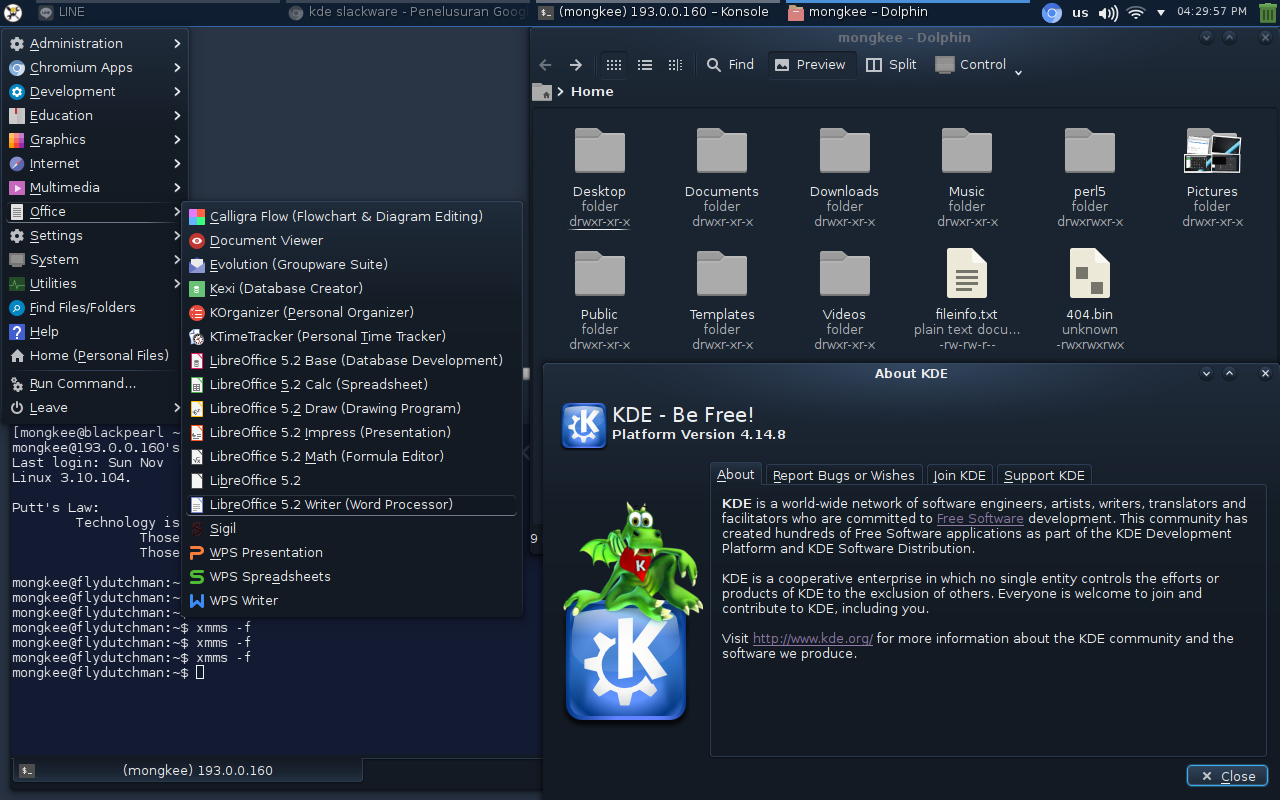Image resolution: width=1280 pixels, height=800 pixels.
Task: Click Find in Dolphin's toolbar
Action: coord(730,65)
